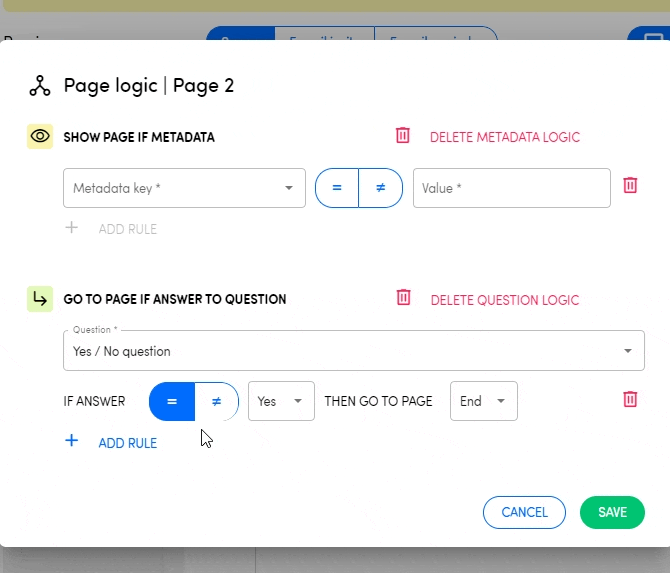Image resolution: width=670 pixels, height=573 pixels.
Task: Click trash icon next to Delete Question Logic
Action: (403, 298)
